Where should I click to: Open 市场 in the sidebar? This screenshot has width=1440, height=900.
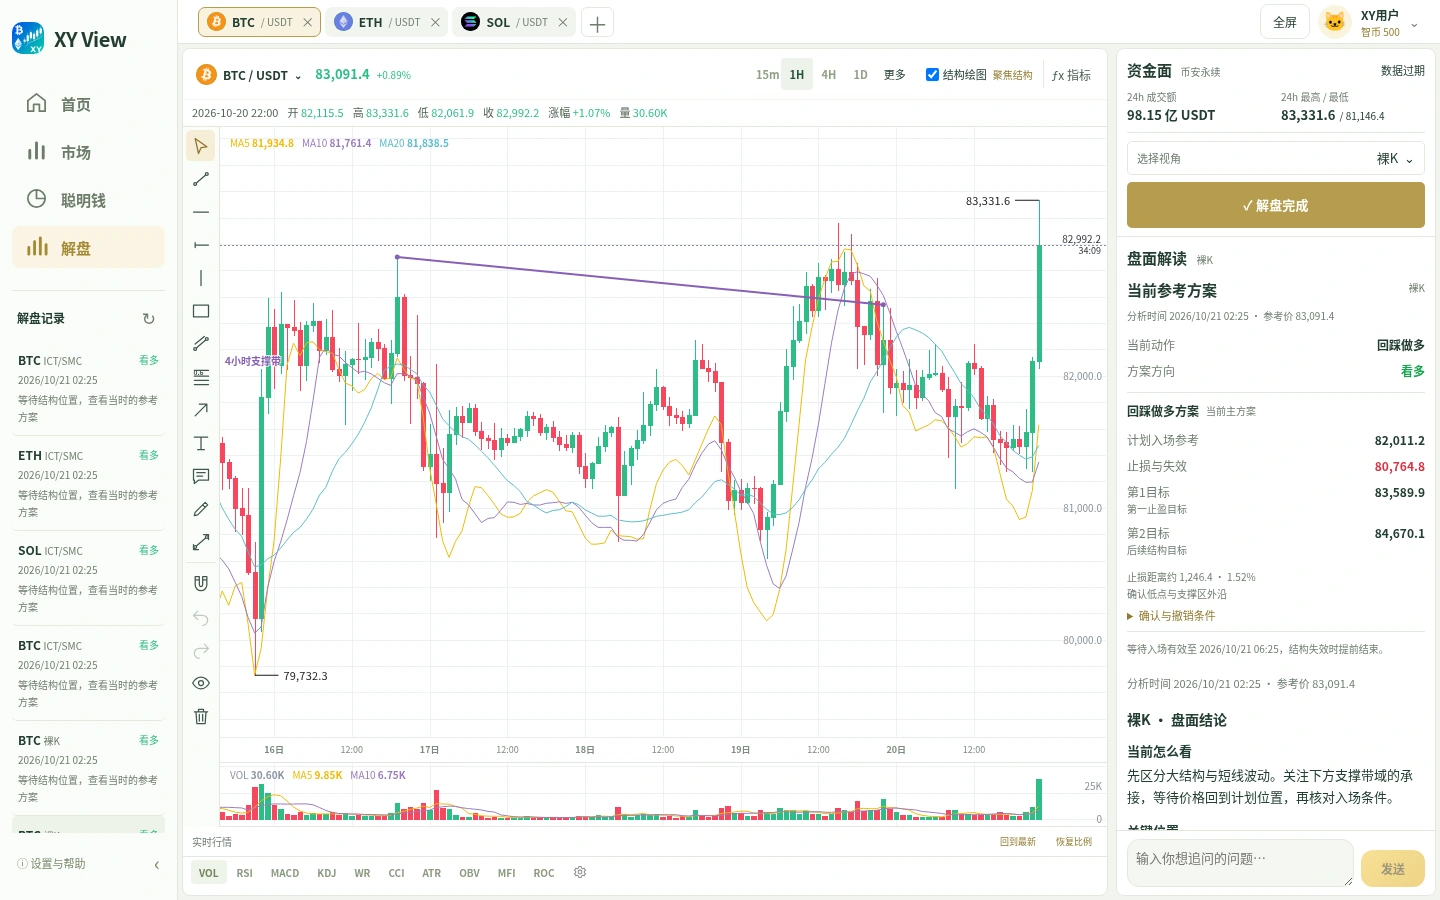click(x=88, y=152)
